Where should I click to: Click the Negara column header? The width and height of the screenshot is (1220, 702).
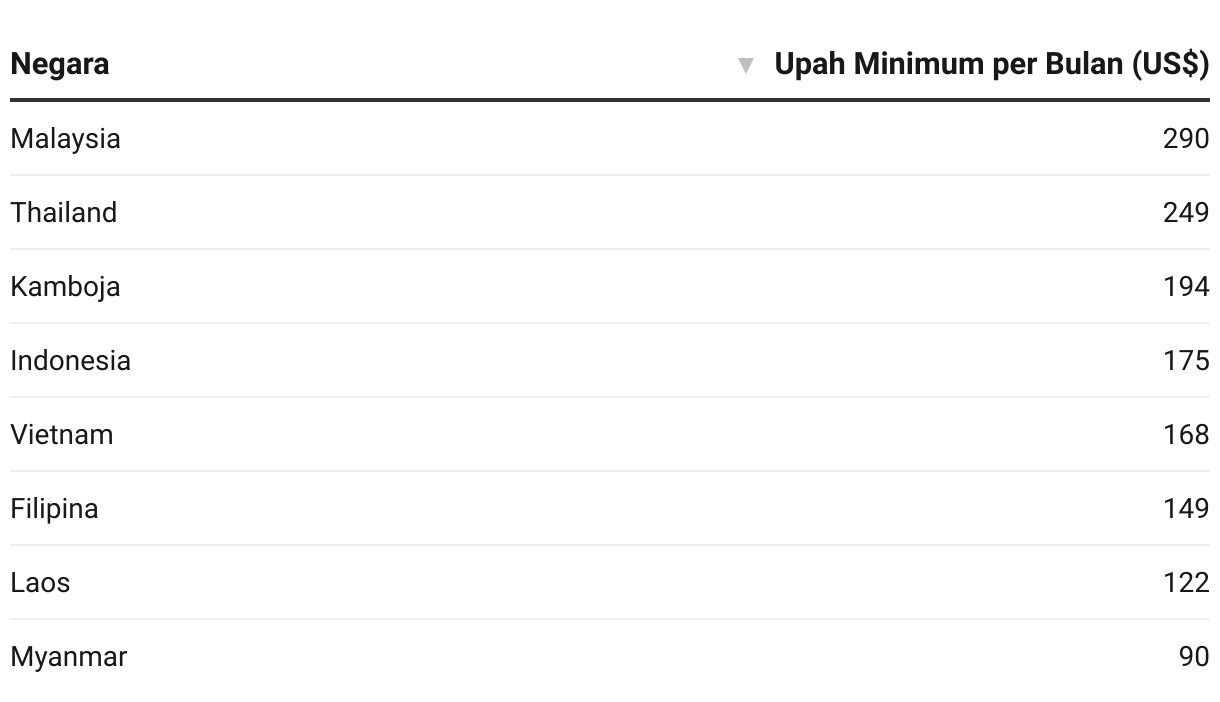[60, 64]
